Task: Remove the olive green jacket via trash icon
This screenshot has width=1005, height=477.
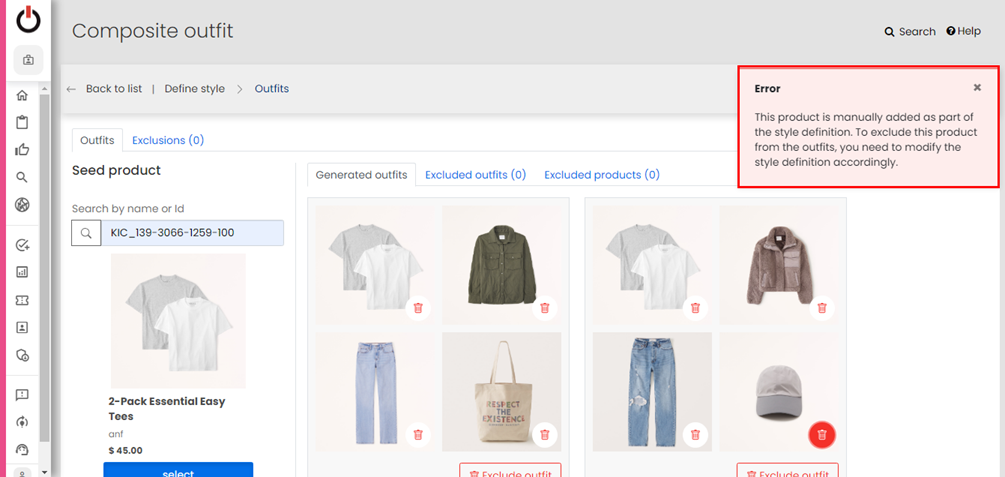Action: click(545, 308)
